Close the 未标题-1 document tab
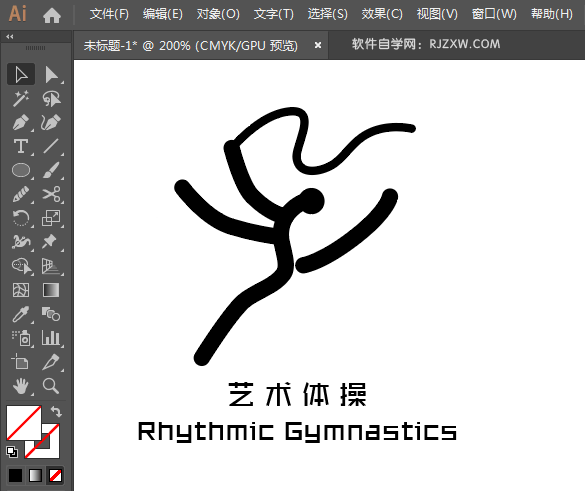 coord(318,45)
